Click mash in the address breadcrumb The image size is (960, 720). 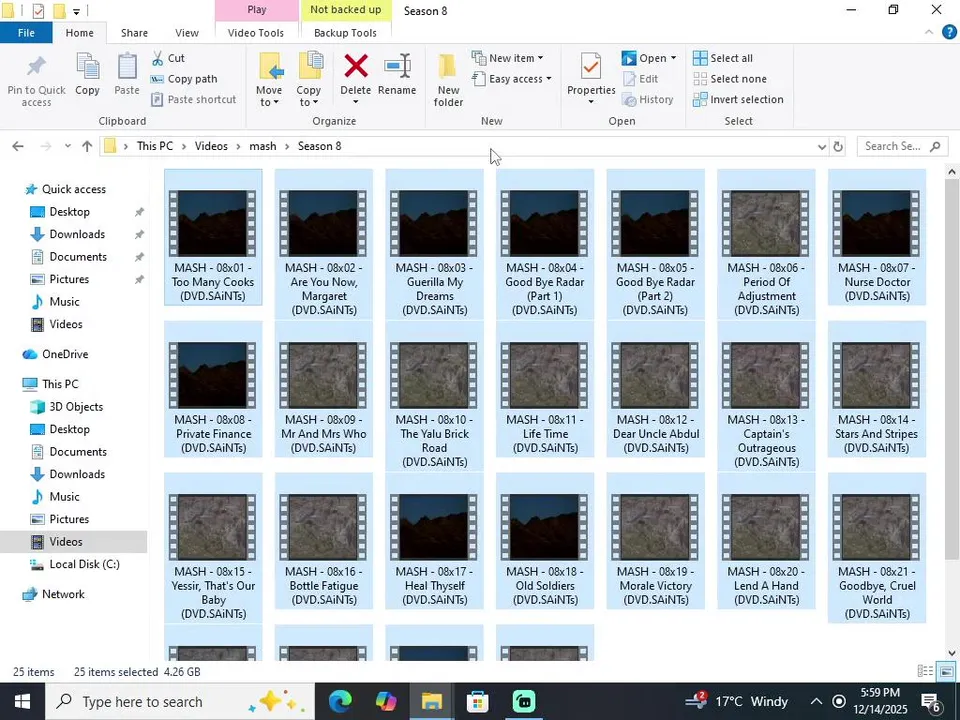pyautogui.click(x=263, y=146)
